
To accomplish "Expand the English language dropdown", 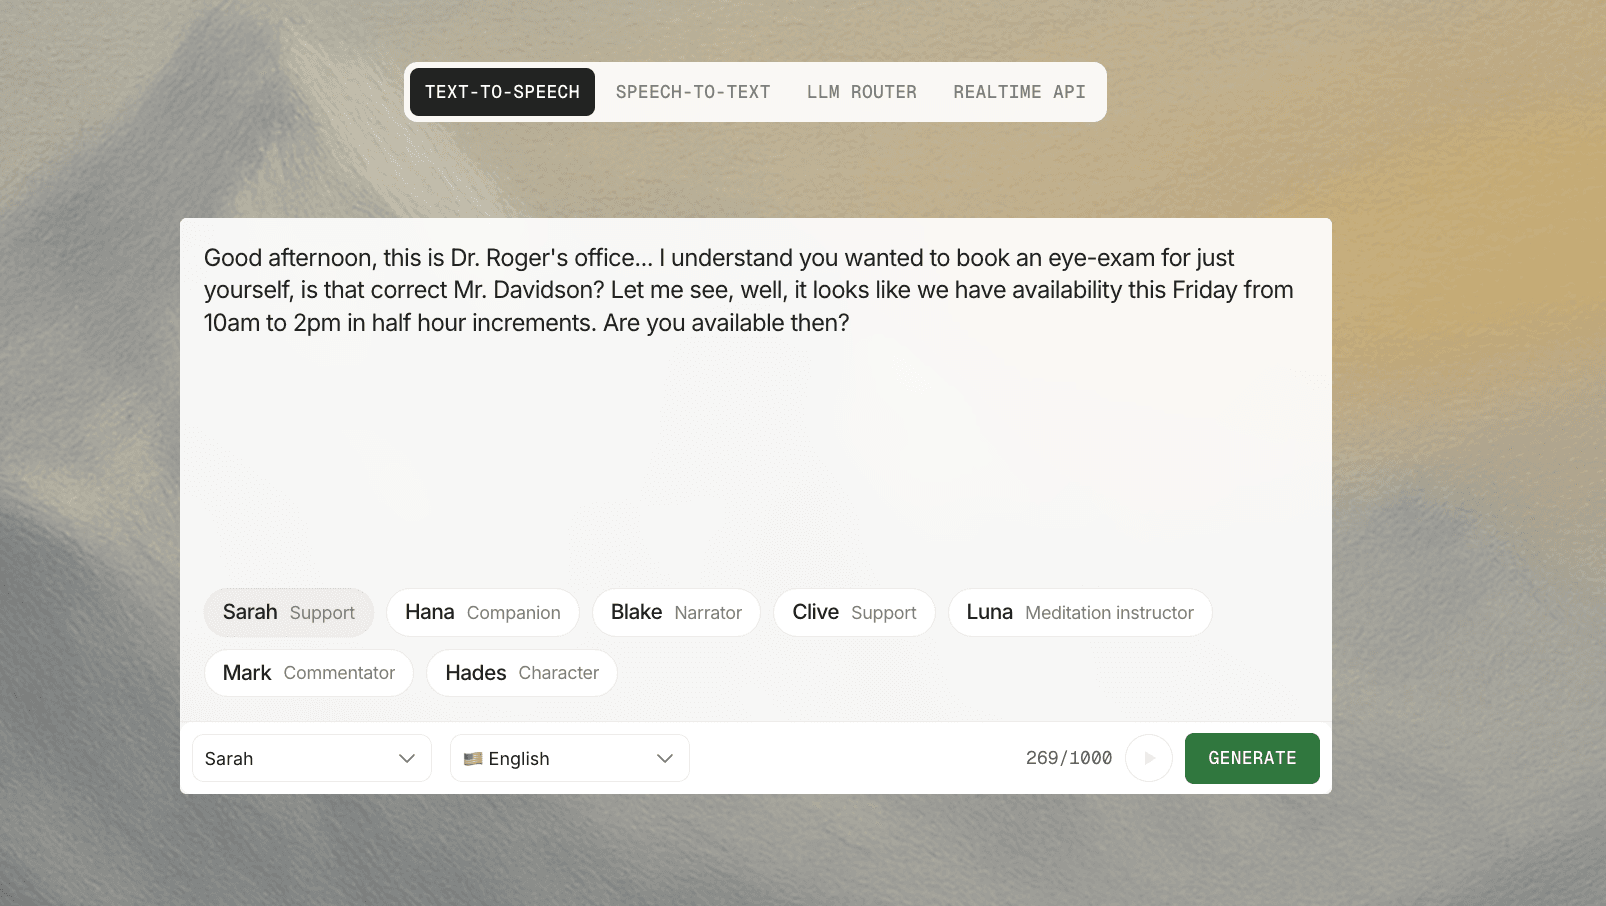I will click(570, 758).
